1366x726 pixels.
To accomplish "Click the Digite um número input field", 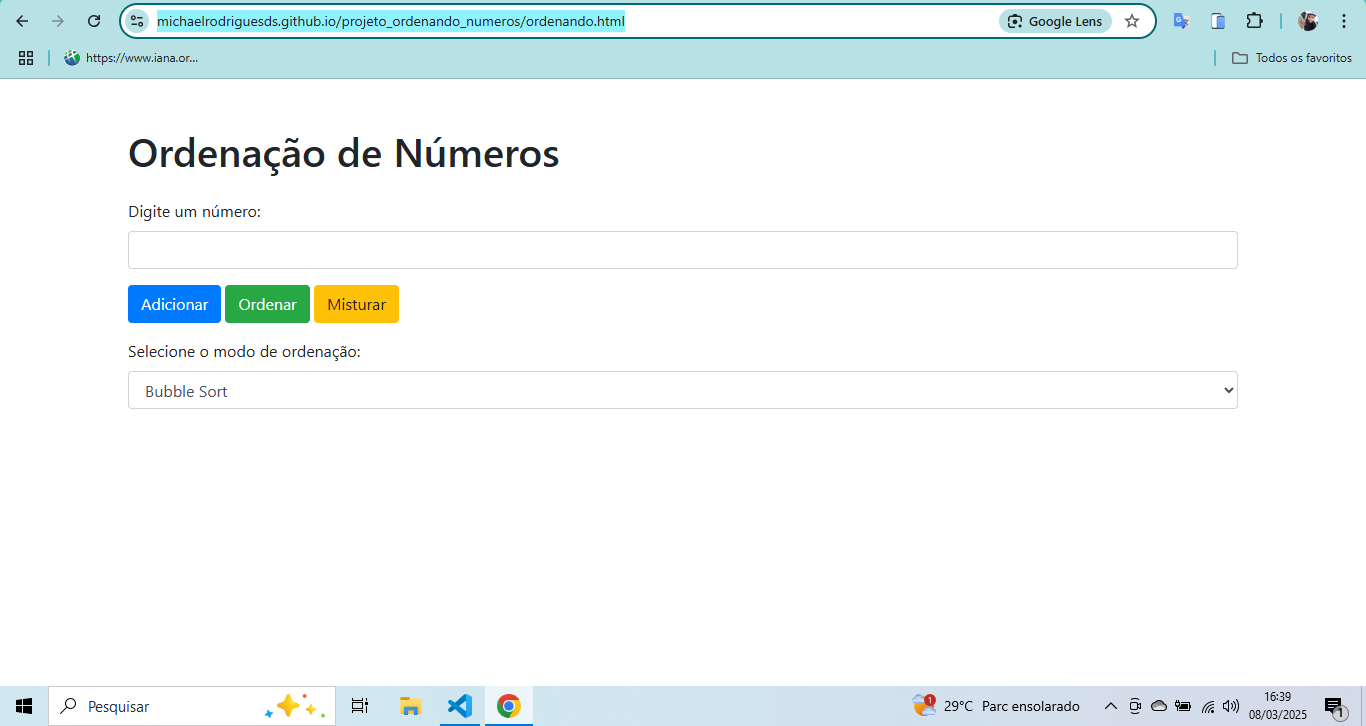I will pyautogui.click(x=682, y=250).
